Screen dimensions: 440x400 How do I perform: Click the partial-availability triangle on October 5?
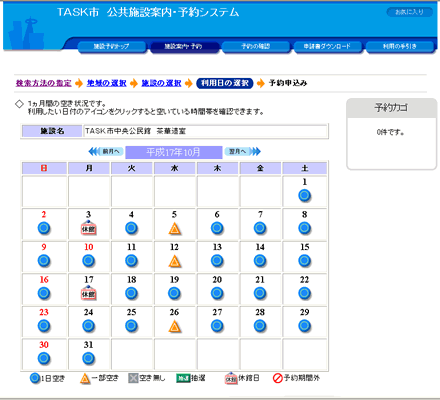pos(174,228)
